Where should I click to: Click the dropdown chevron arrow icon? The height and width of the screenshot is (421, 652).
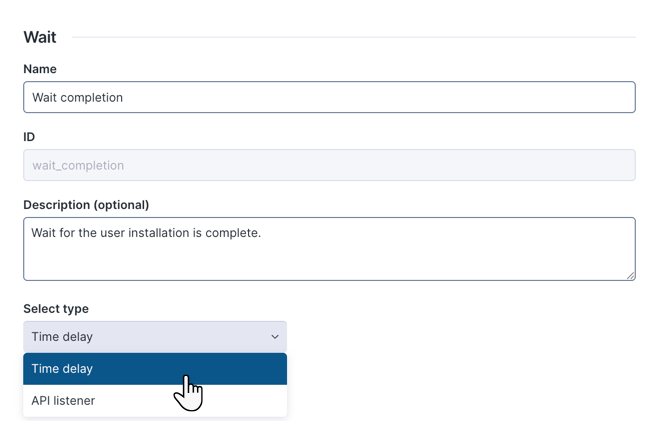275,337
